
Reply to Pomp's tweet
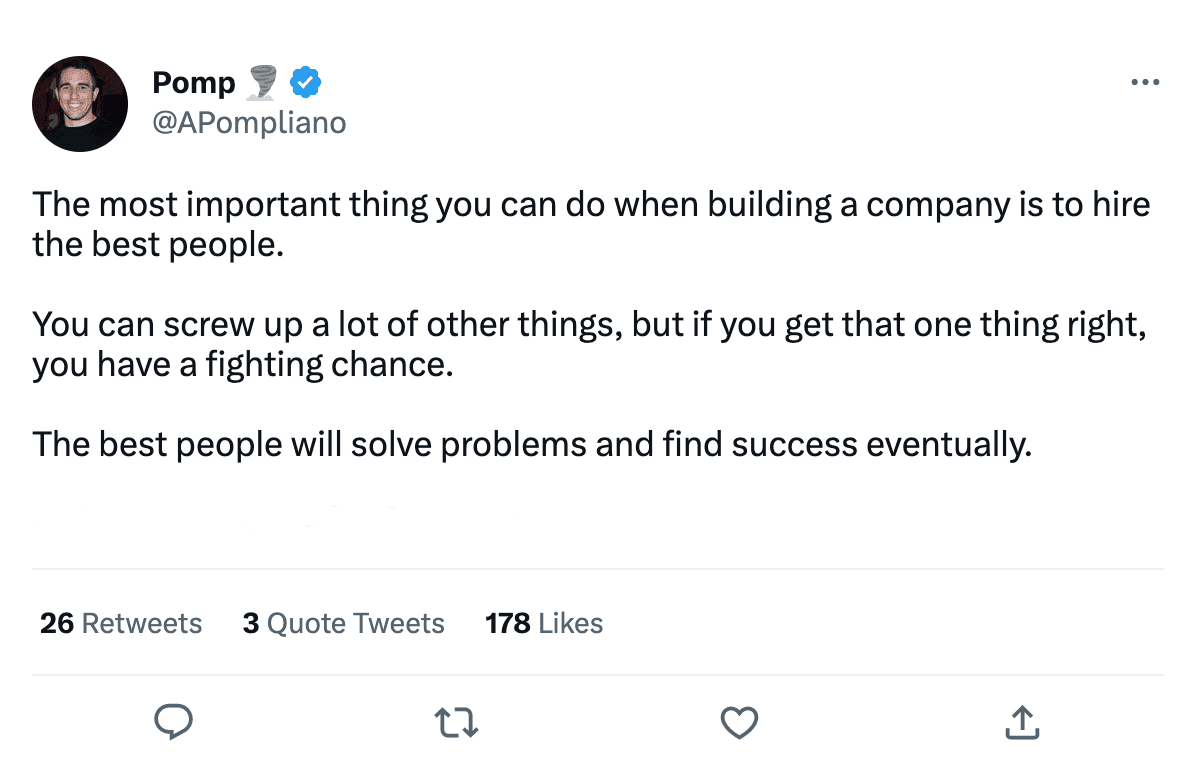(173, 721)
